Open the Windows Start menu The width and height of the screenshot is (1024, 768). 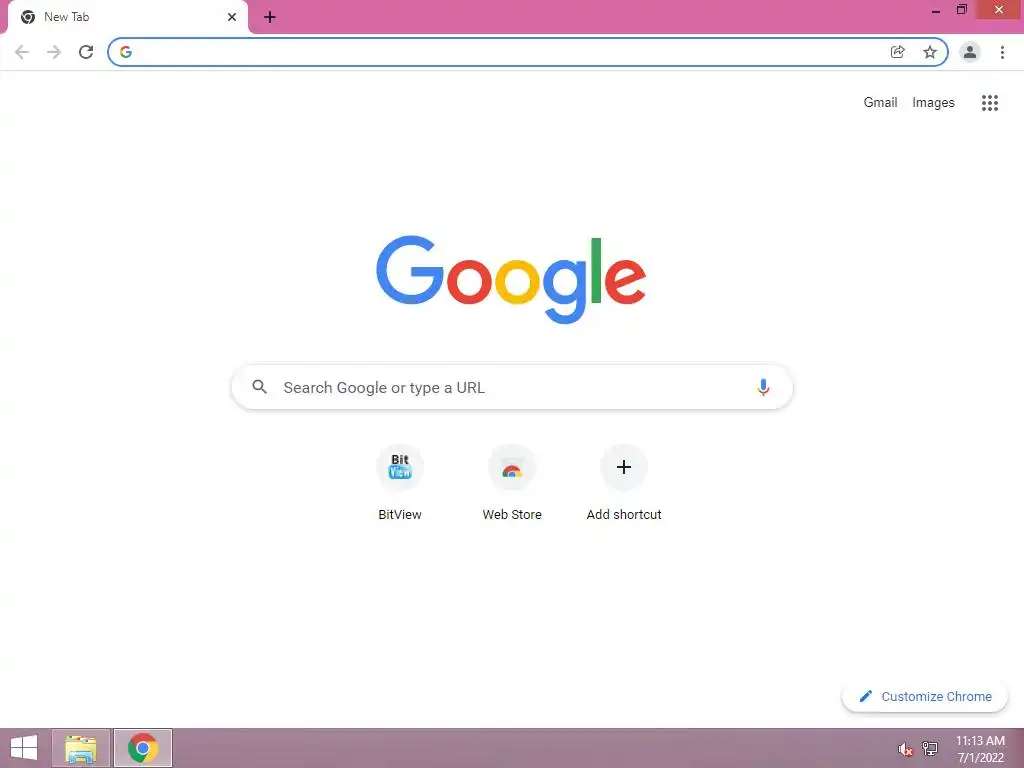(x=24, y=748)
